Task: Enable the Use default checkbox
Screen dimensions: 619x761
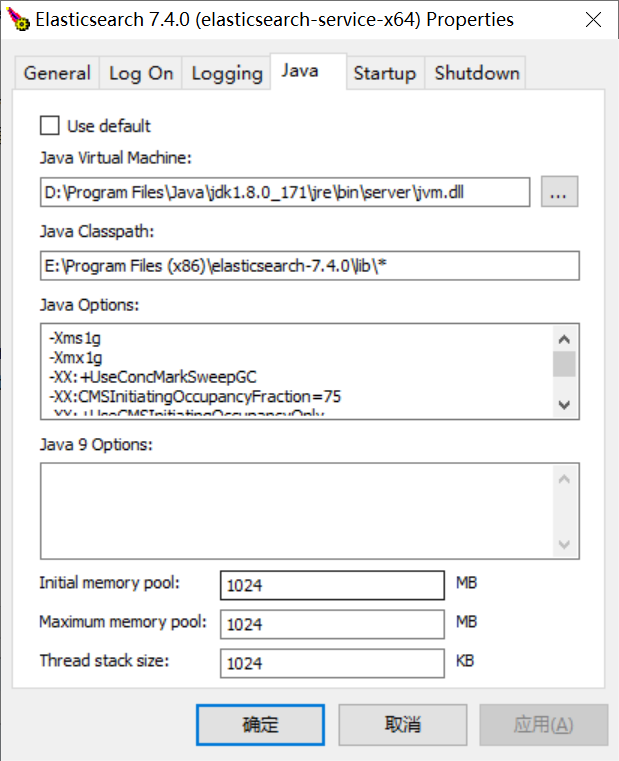Action: (x=49, y=126)
